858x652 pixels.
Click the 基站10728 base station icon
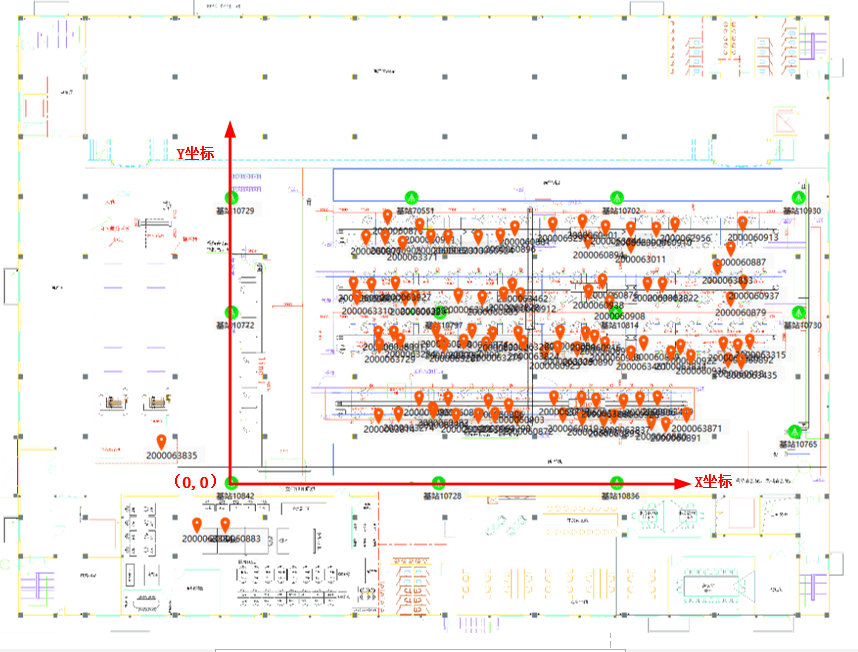(438, 483)
